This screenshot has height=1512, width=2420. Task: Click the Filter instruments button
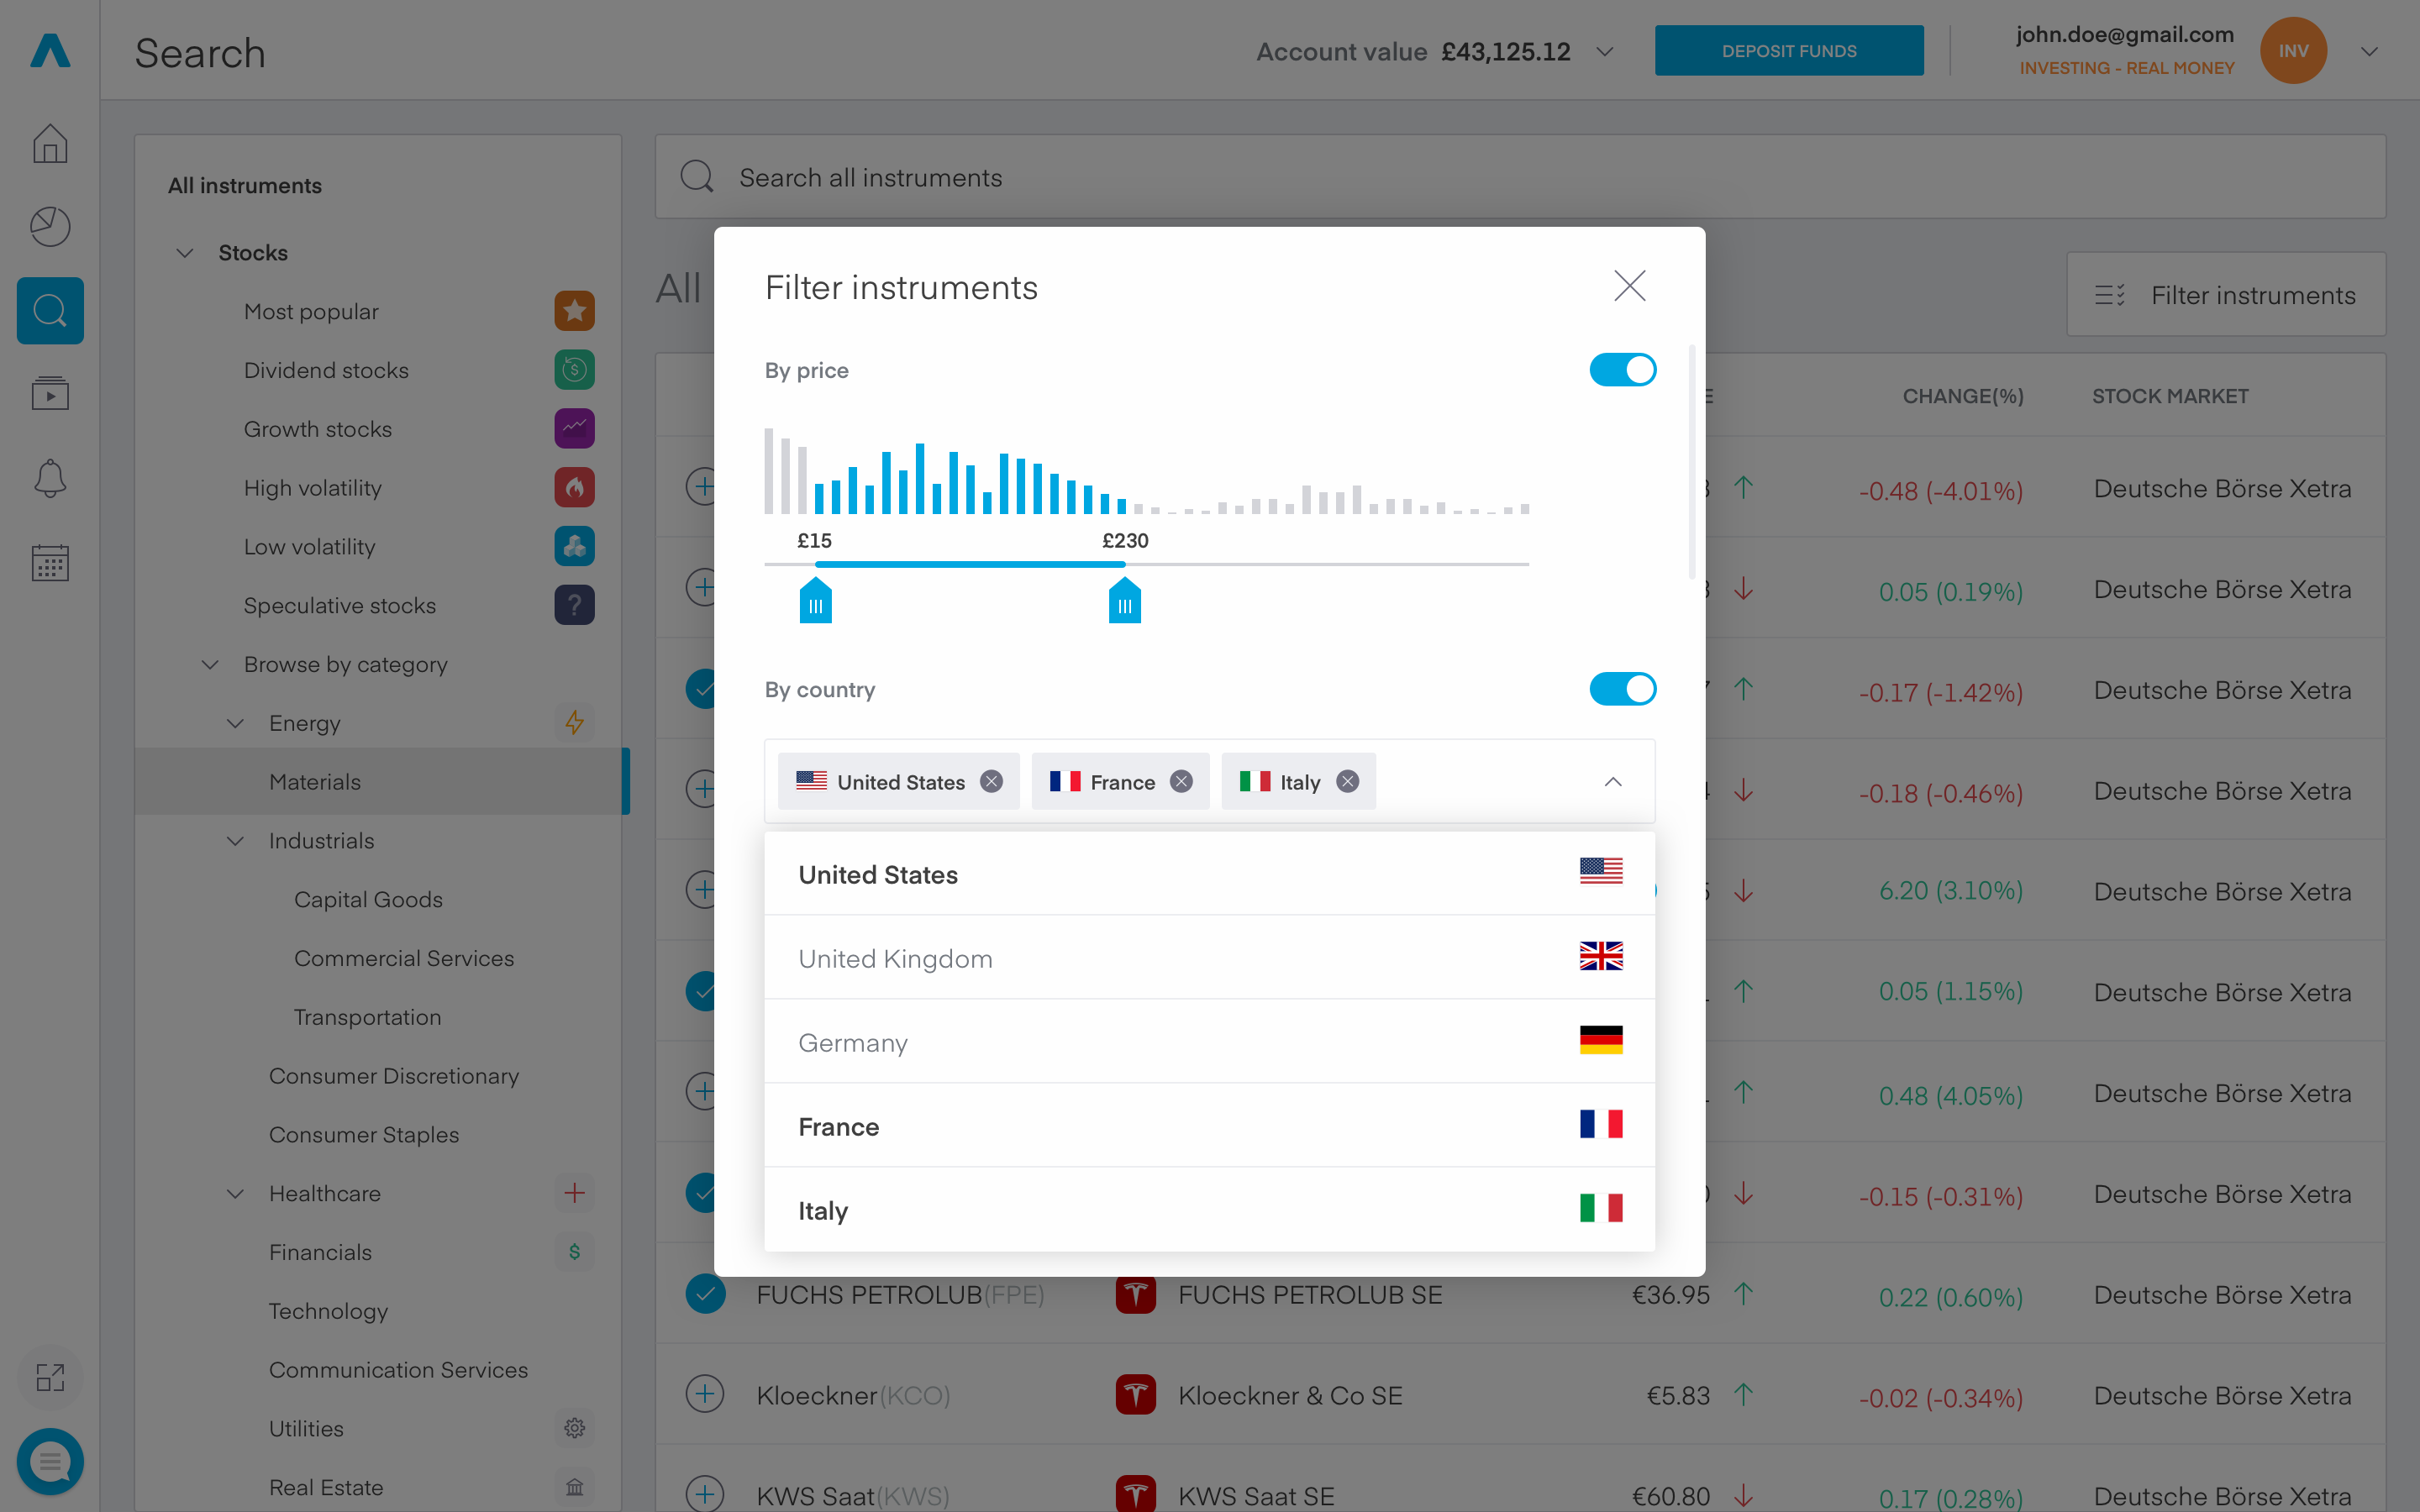(x=2226, y=294)
